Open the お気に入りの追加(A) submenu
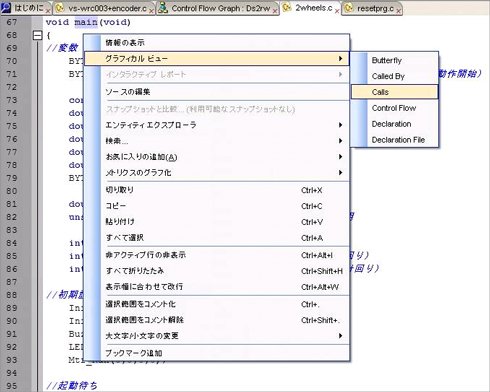 [x=216, y=157]
